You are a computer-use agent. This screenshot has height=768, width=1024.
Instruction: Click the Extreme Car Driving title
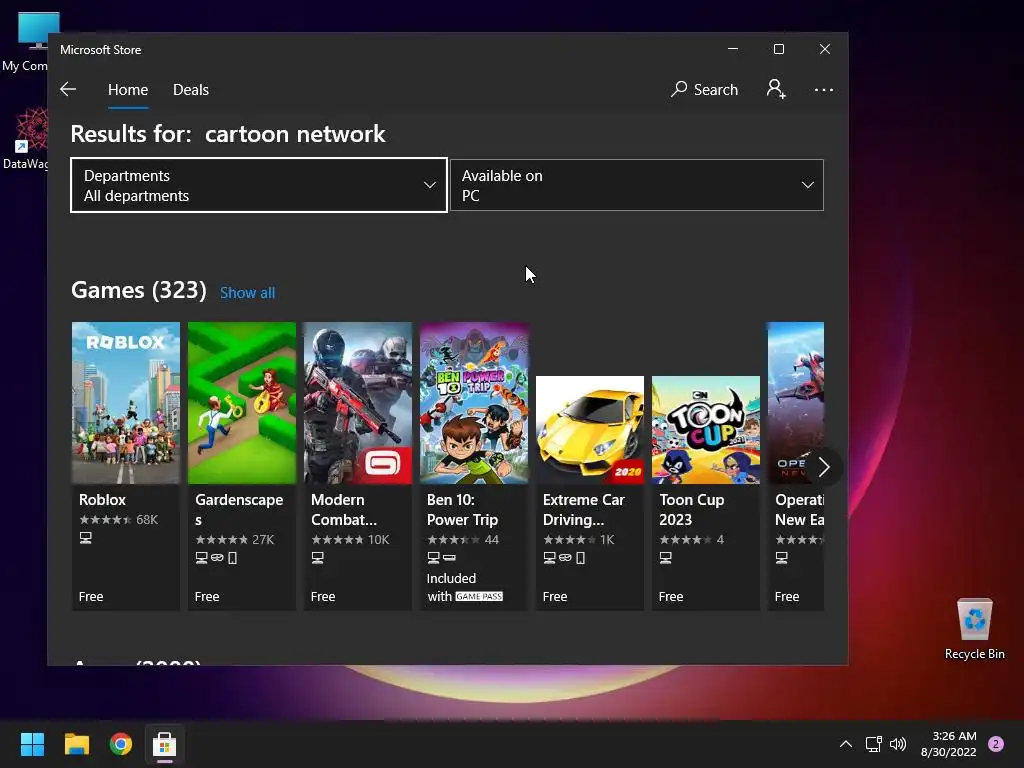point(584,509)
